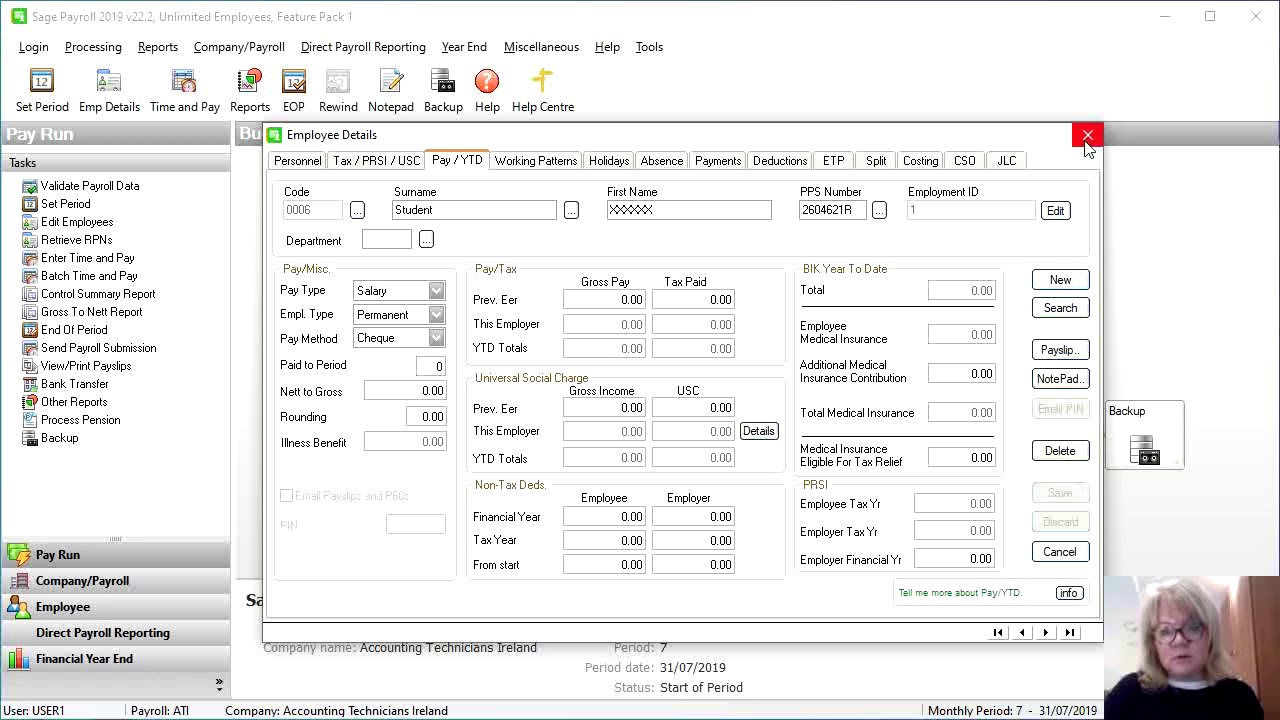Open the Help toolbar icon
The height and width of the screenshot is (720, 1280).
[487, 91]
